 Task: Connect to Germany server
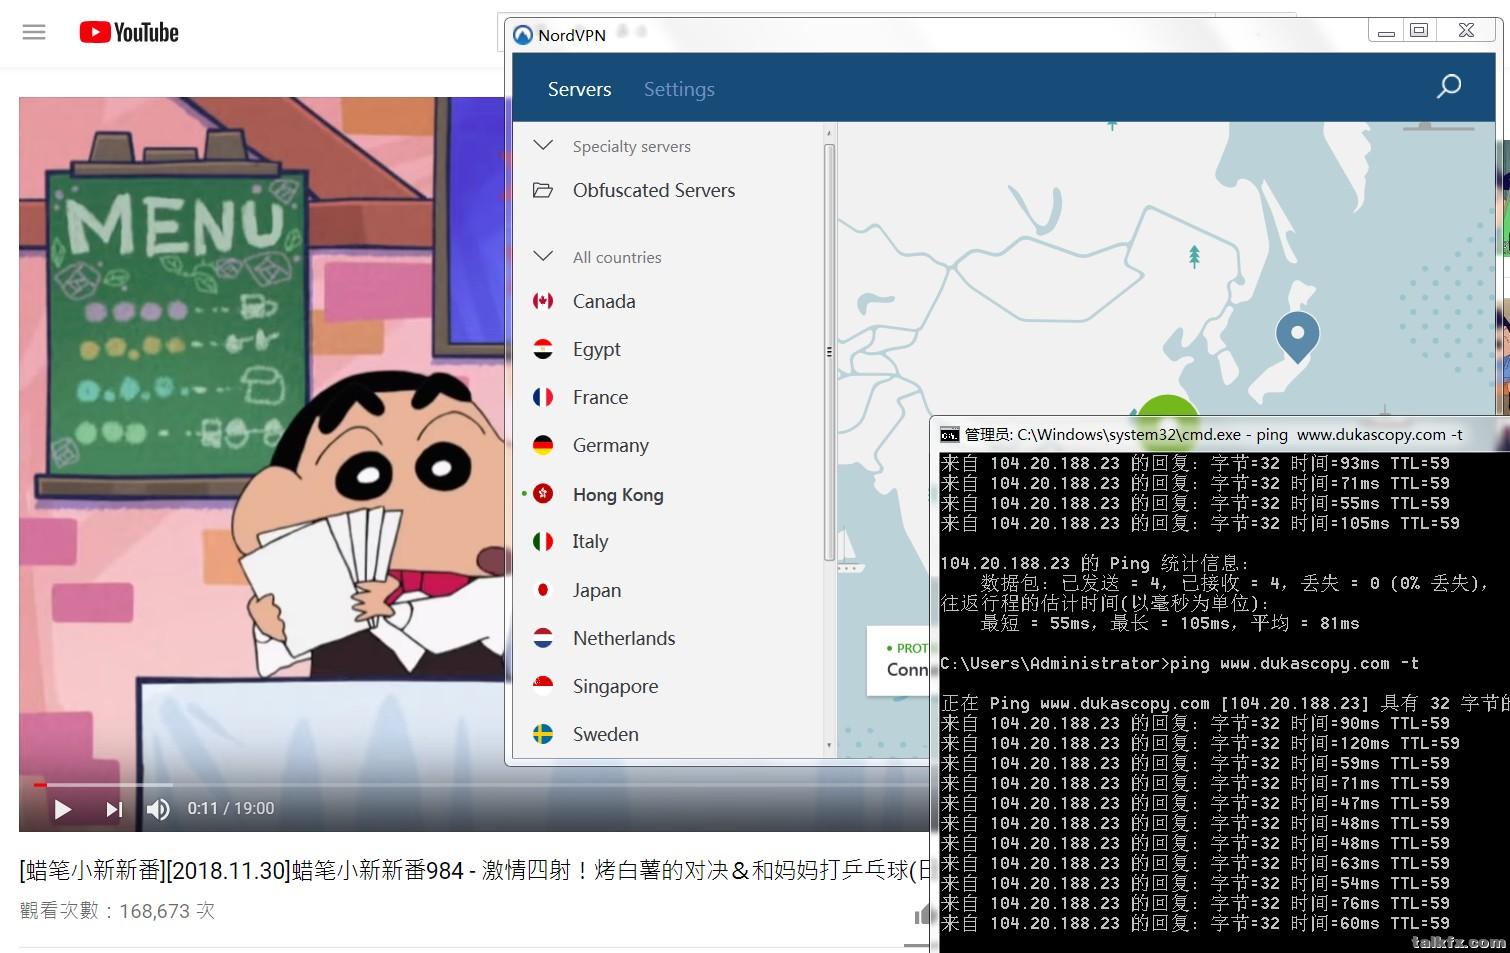point(611,445)
